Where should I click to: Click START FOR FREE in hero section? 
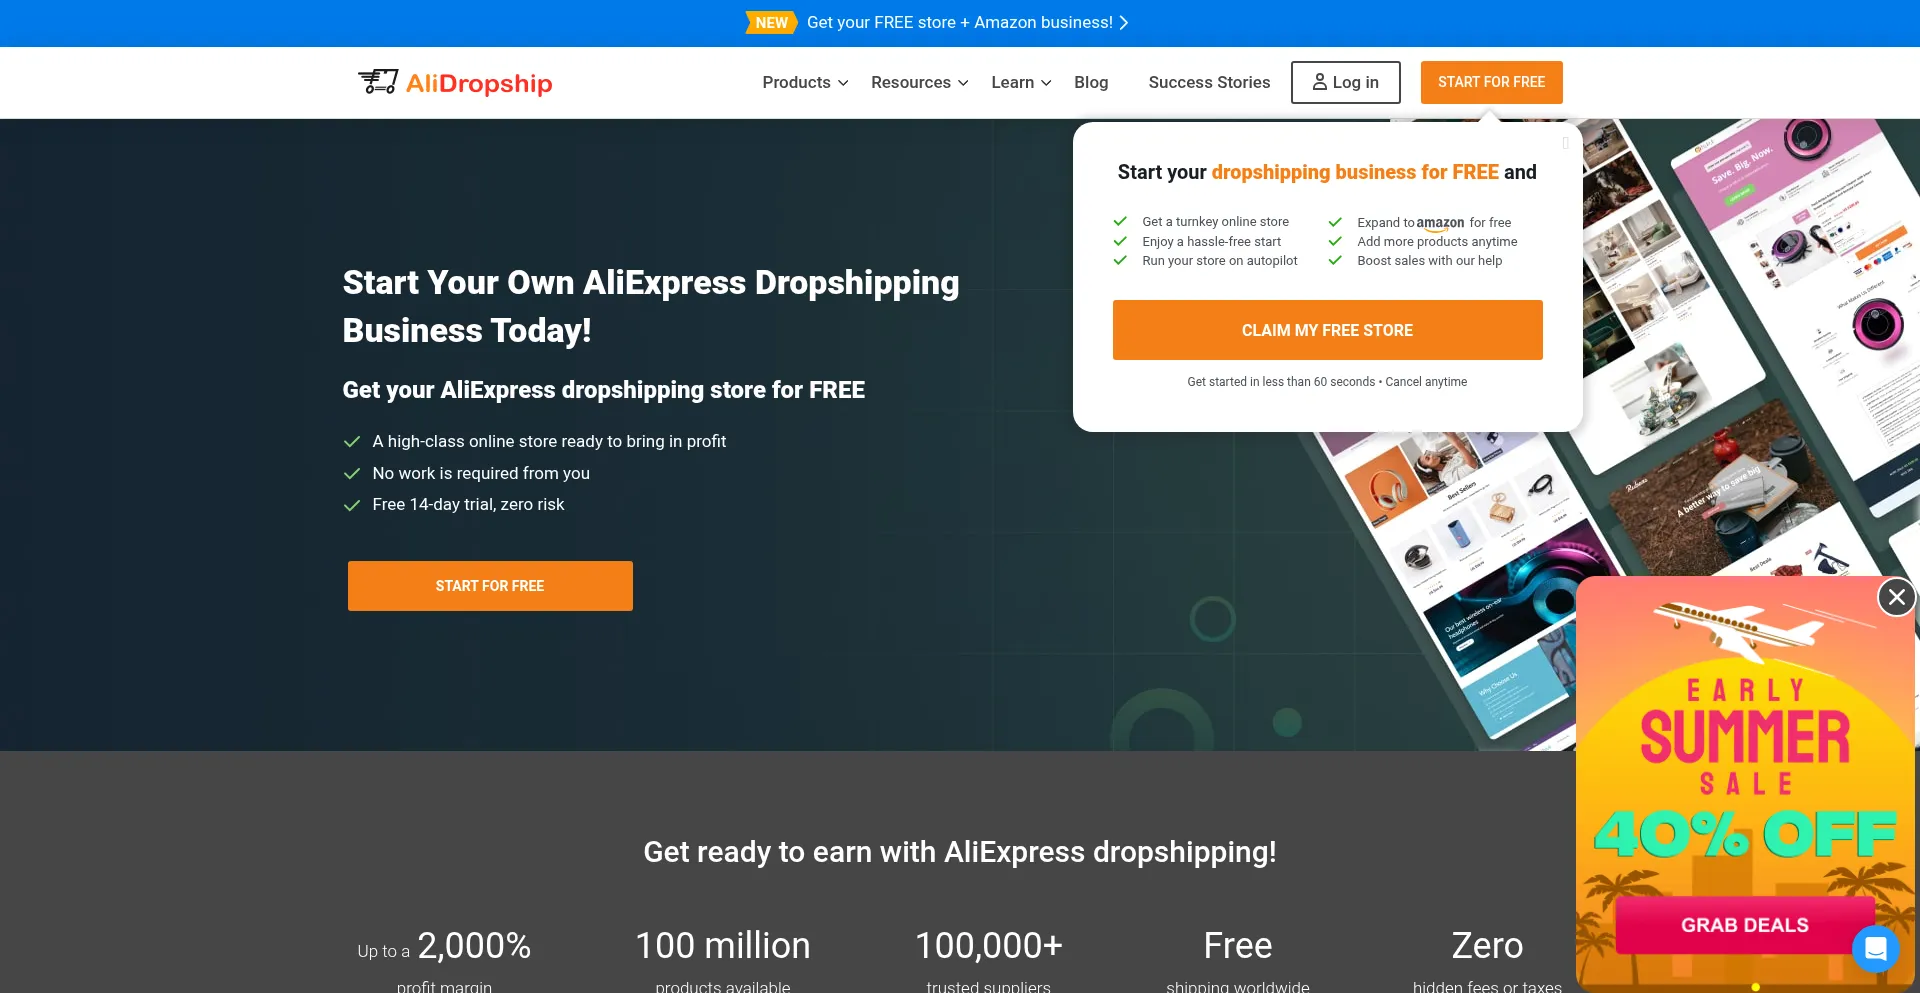(x=490, y=586)
